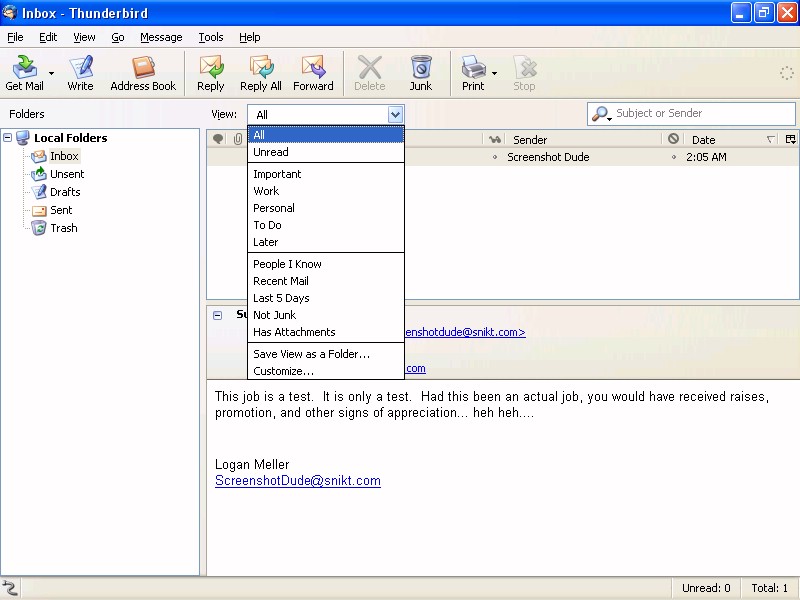
Task: Select the Unsent folder
Action: [x=67, y=174]
